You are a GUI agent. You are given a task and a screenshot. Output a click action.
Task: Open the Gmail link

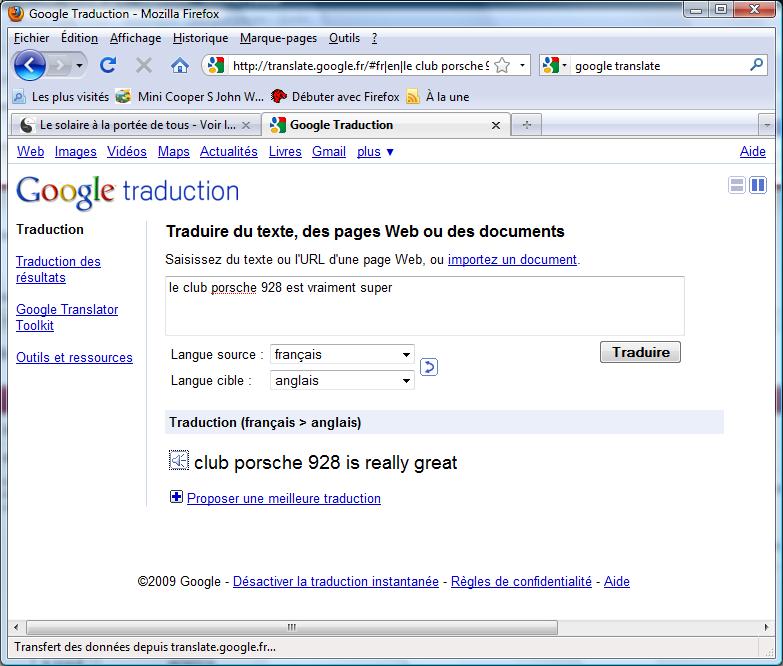(x=329, y=151)
